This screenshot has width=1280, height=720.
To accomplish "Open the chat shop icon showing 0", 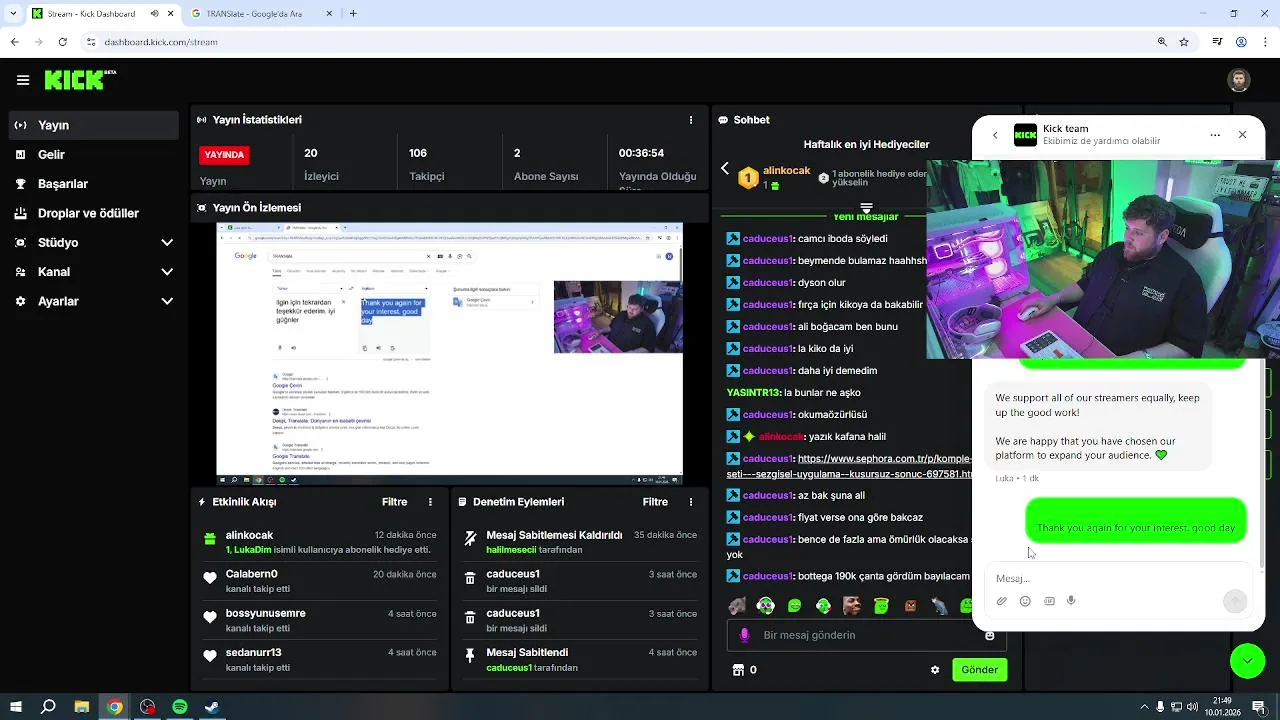I will [745, 670].
